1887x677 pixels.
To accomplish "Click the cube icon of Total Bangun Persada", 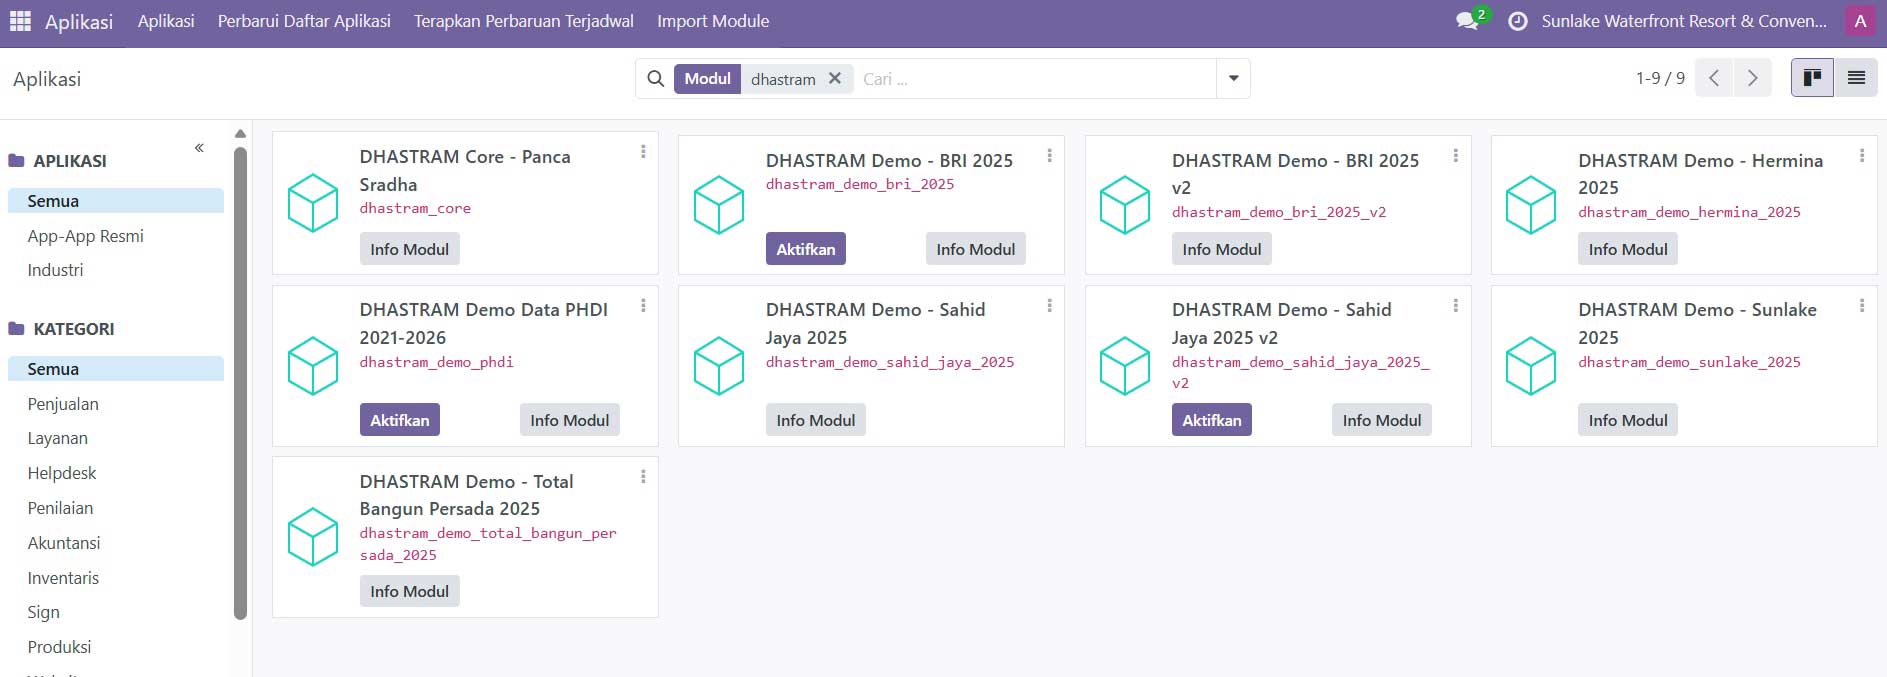I will tap(313, 537).
